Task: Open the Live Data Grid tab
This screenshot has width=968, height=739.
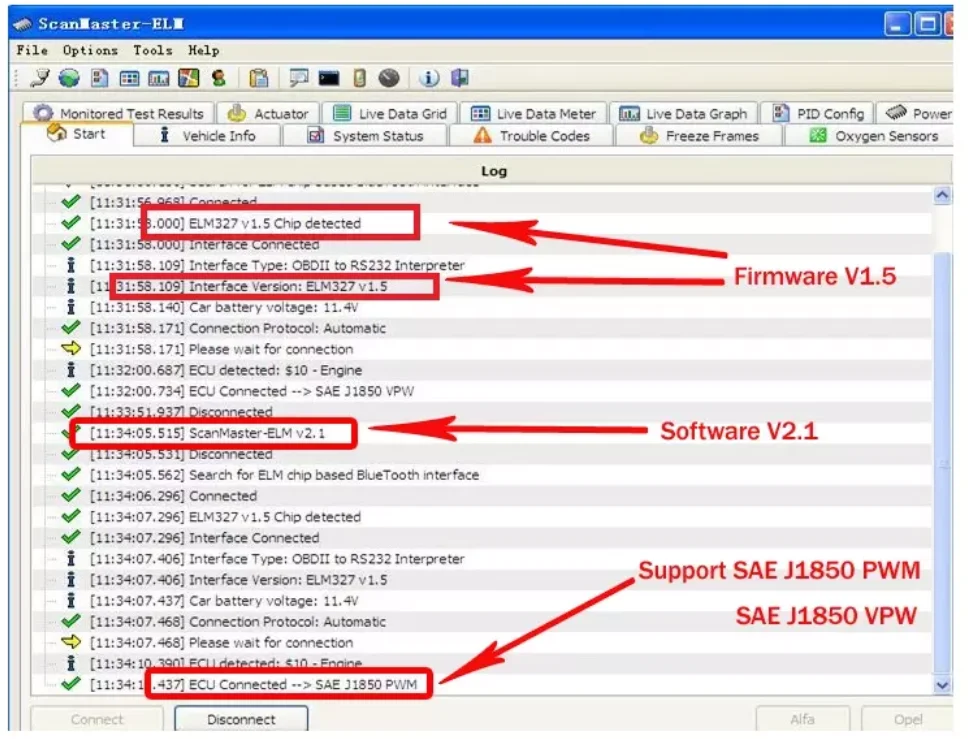Action: pos(390,113)
